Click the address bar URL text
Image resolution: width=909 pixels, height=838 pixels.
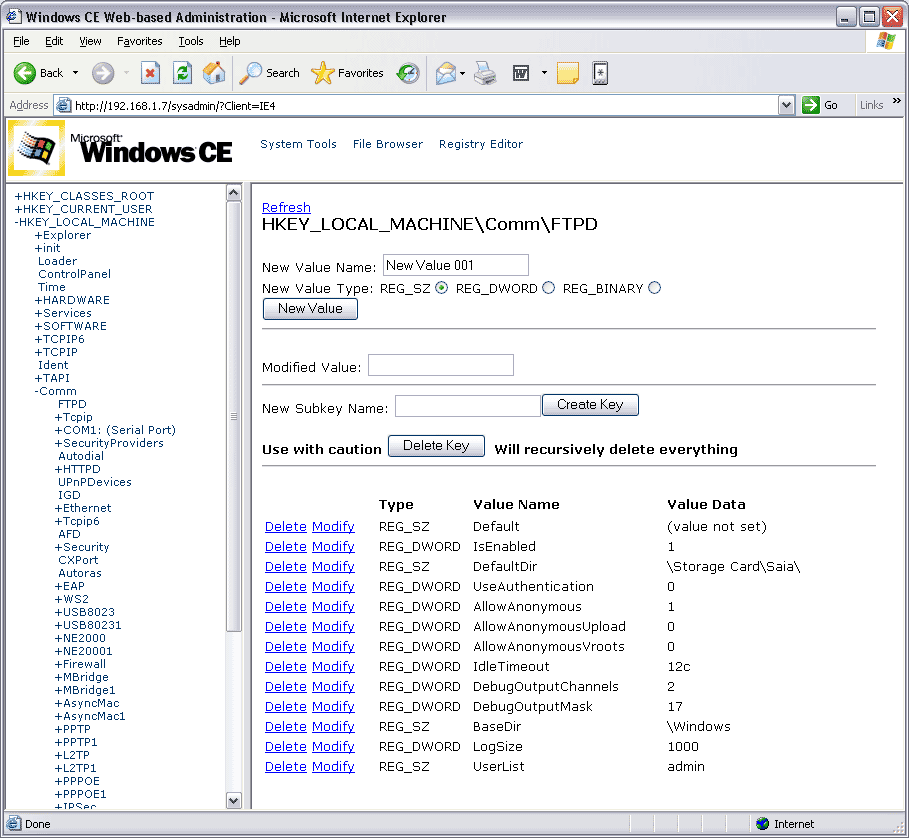175,106
